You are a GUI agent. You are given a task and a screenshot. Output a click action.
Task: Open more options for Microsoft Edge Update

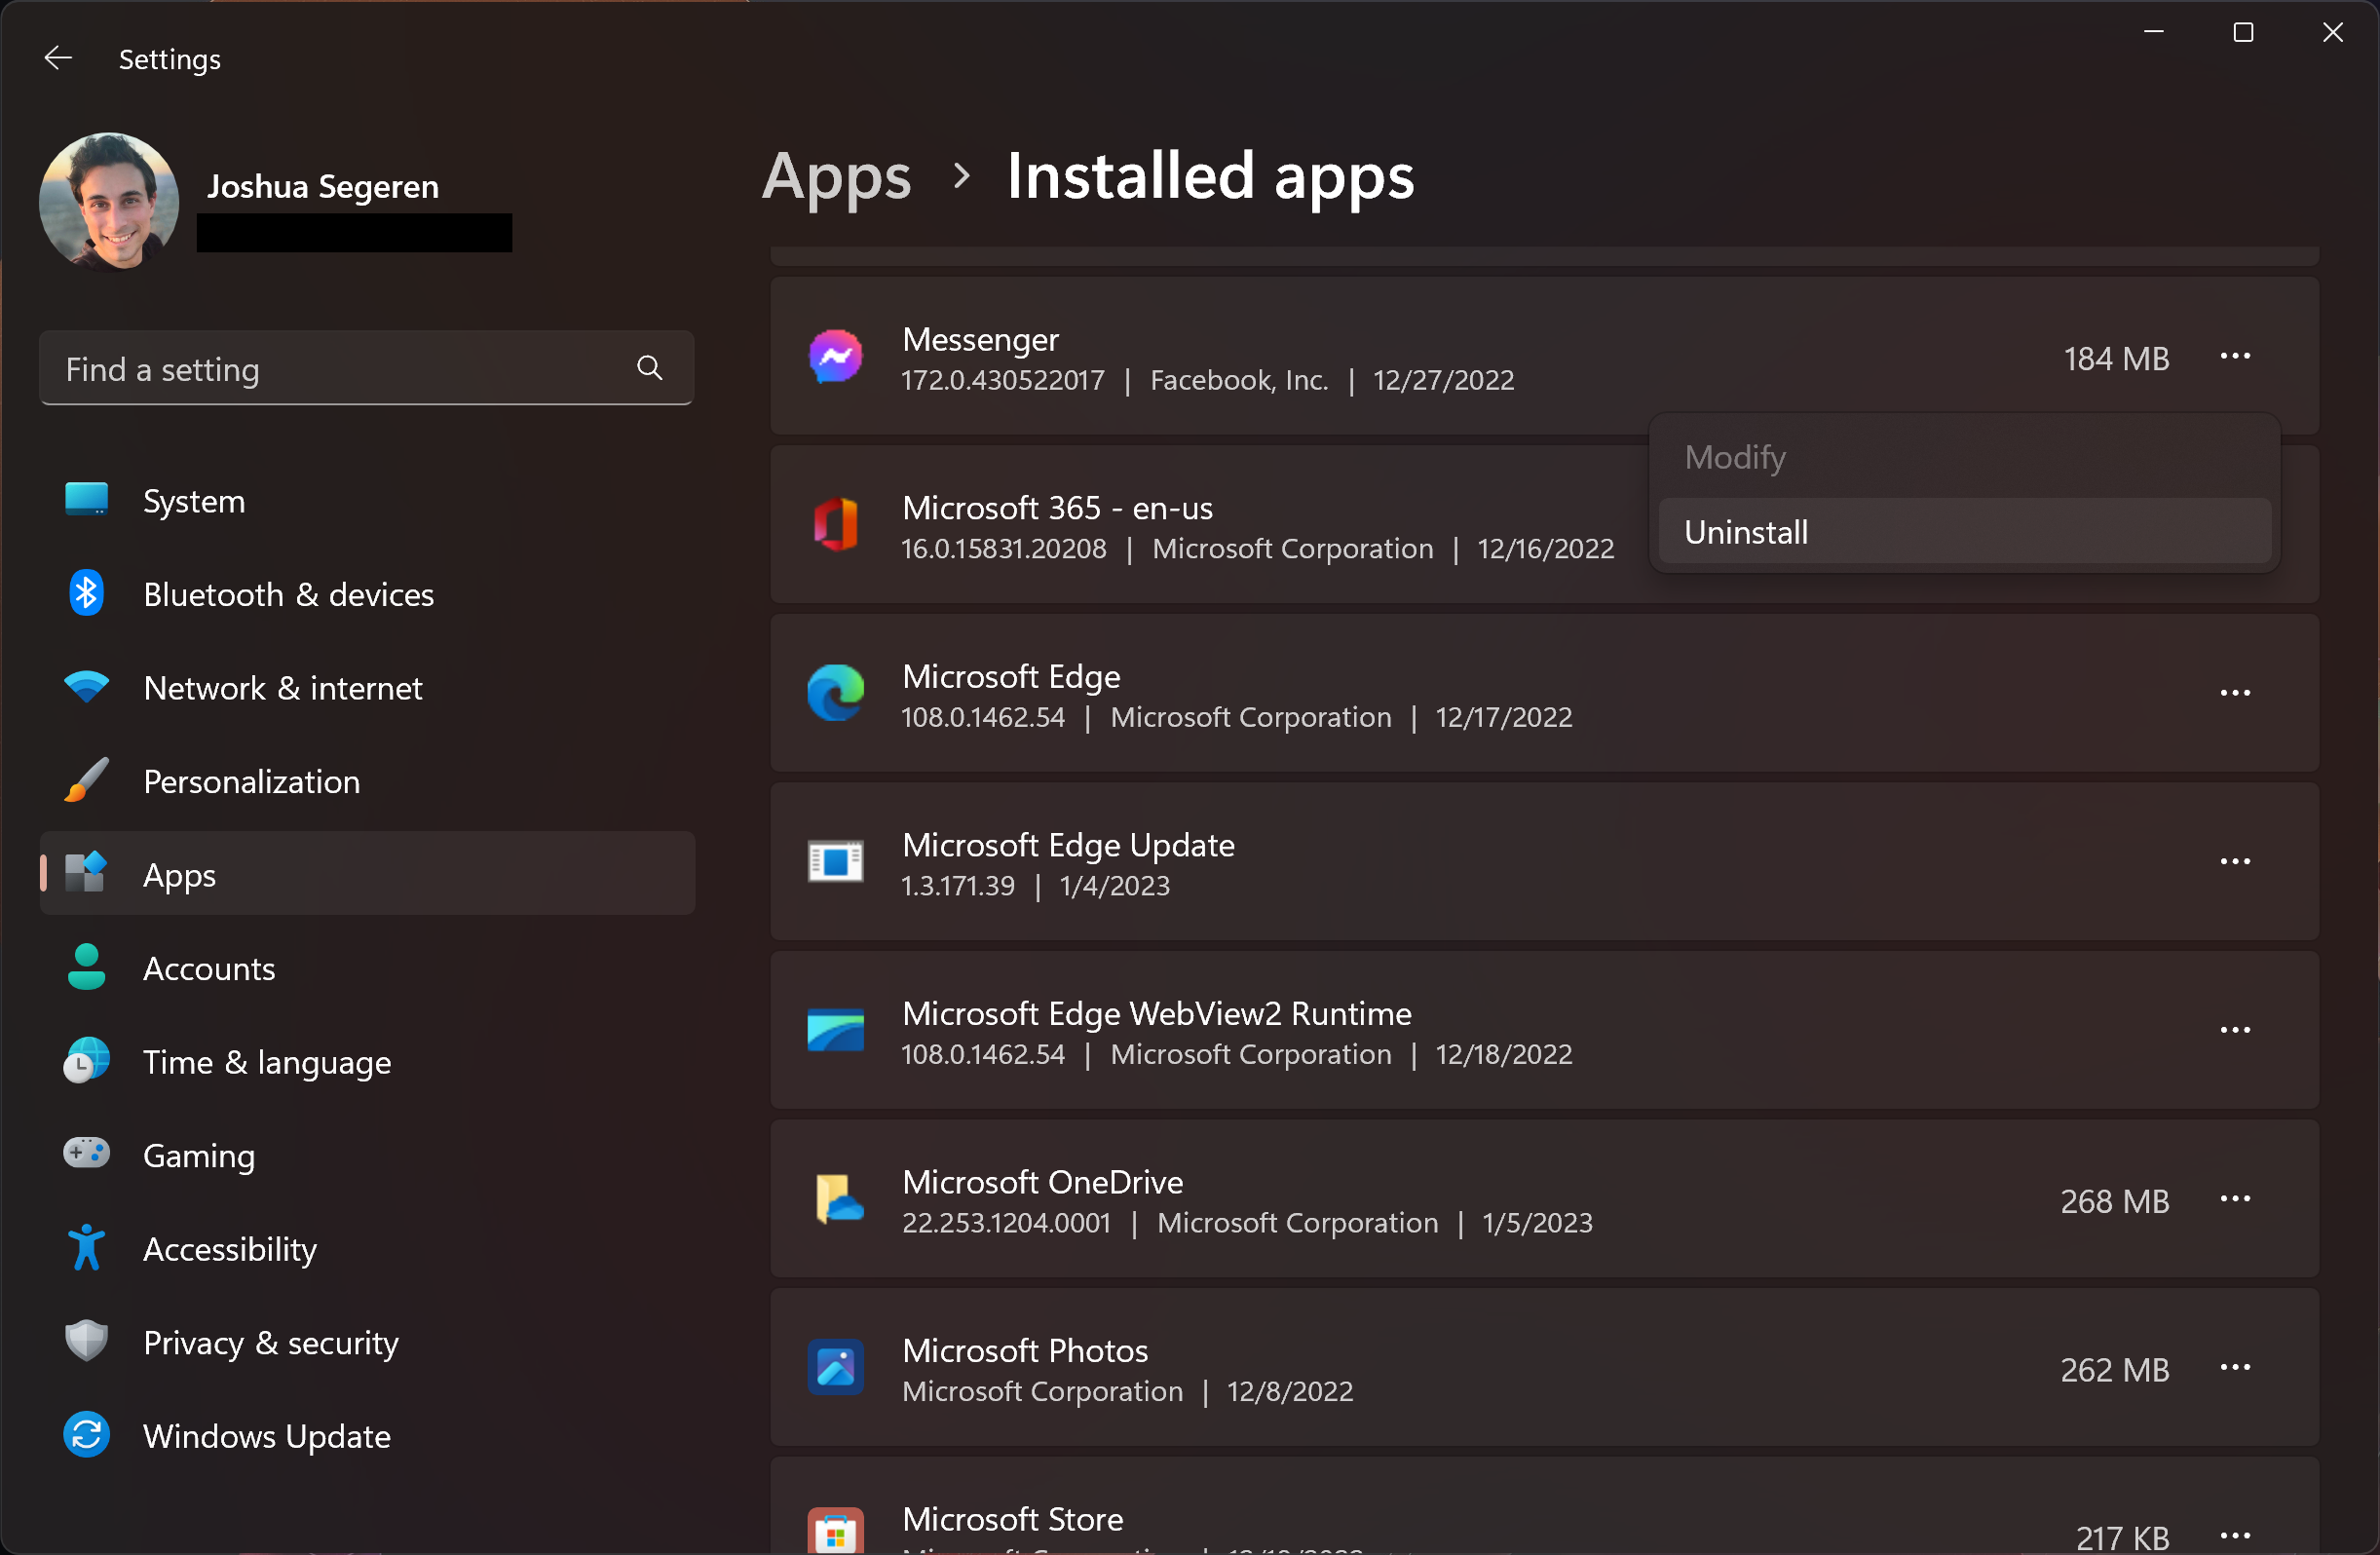click(2235, 862)
